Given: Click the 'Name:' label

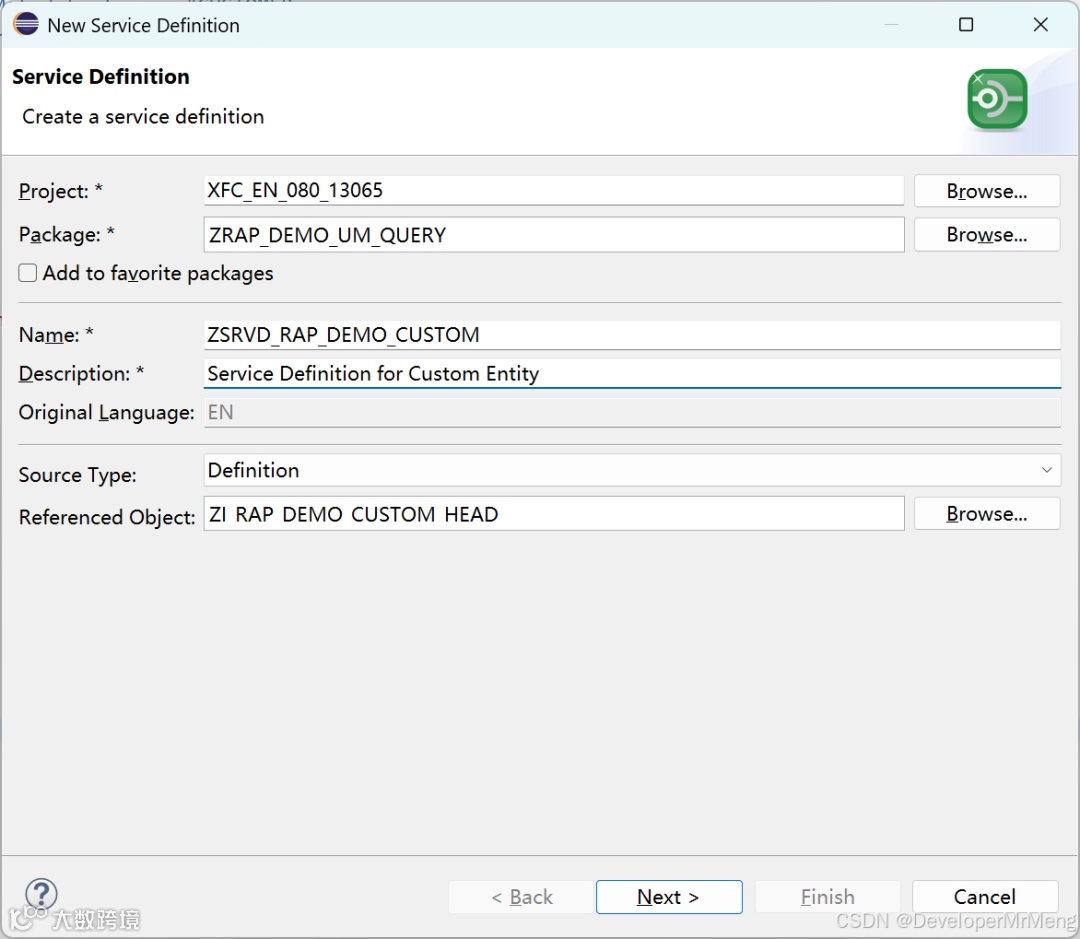Looking at the screenshot, I should [56, 335].
